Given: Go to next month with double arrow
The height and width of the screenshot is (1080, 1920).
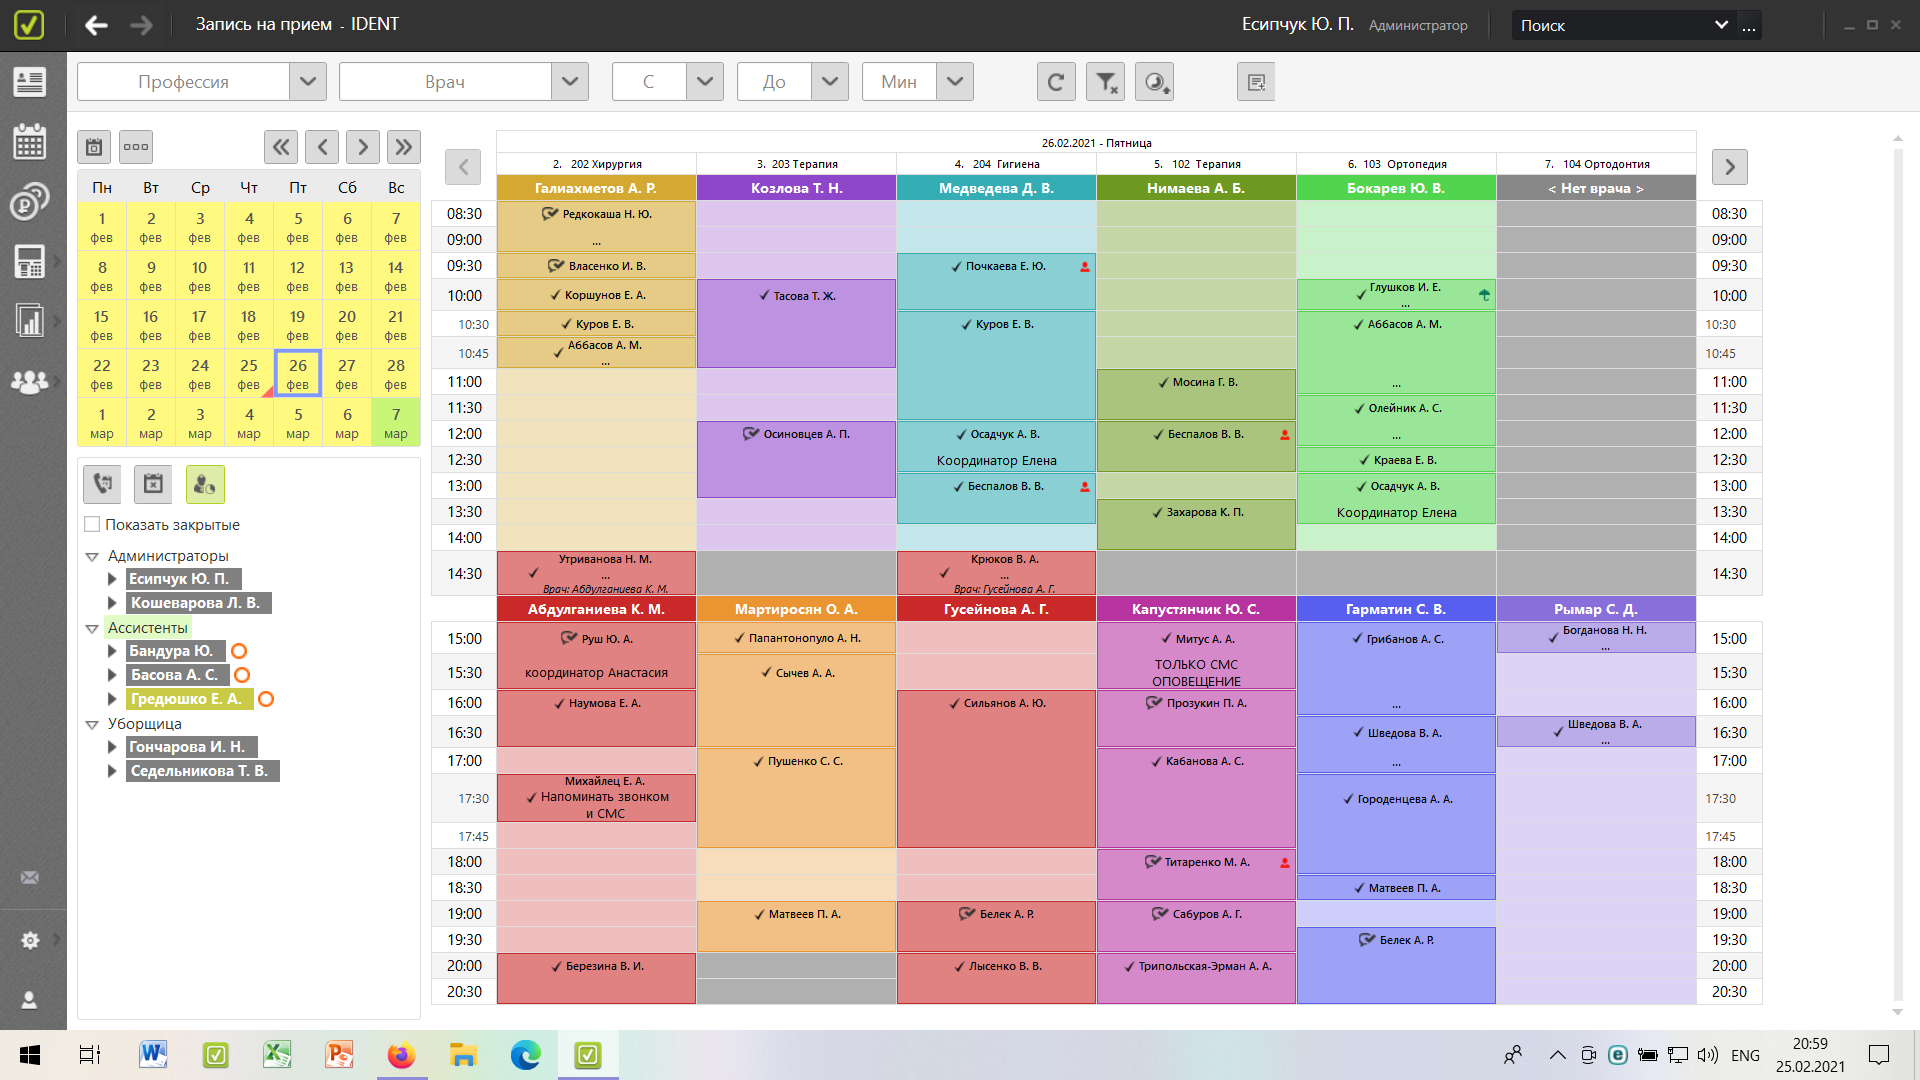Looking at the screenshot, I should (403, 147).
